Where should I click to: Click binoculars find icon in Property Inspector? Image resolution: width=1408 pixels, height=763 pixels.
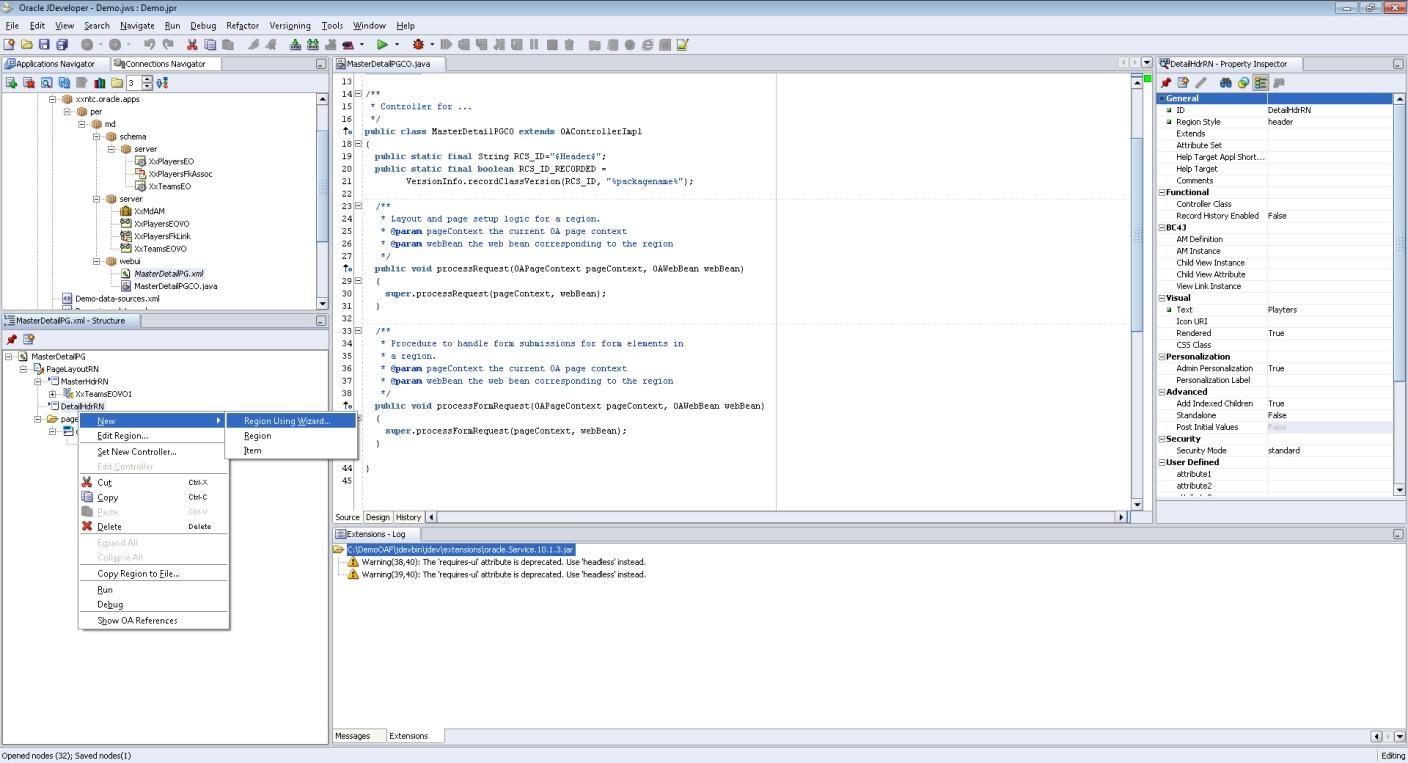[x=1225, y=83]
